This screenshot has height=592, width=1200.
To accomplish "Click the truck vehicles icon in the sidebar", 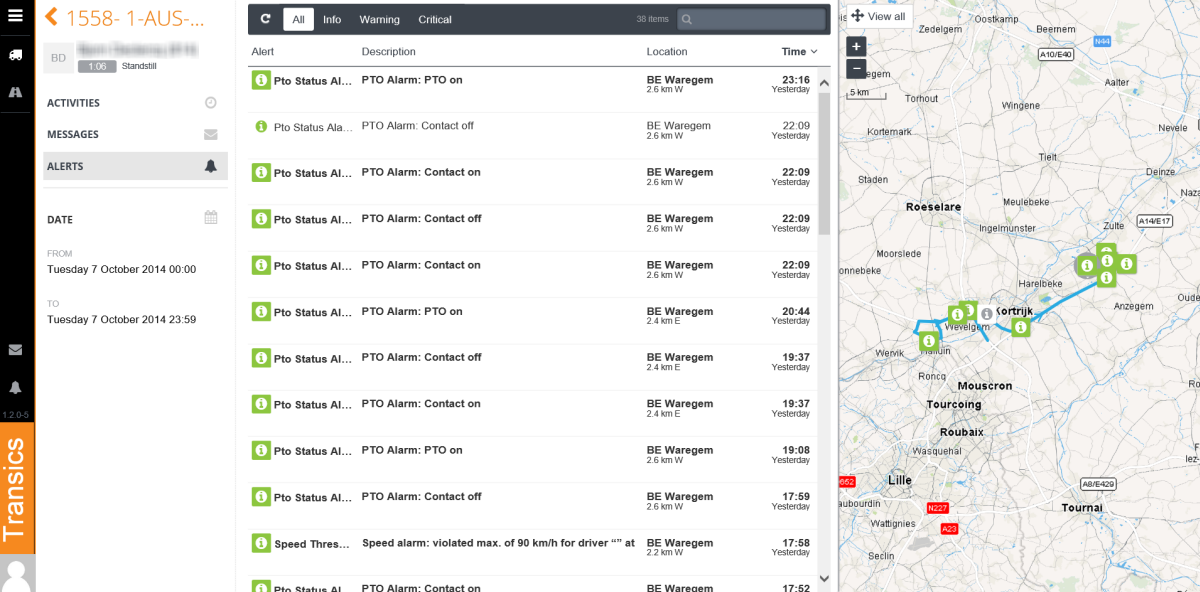I will pos(15,55).
